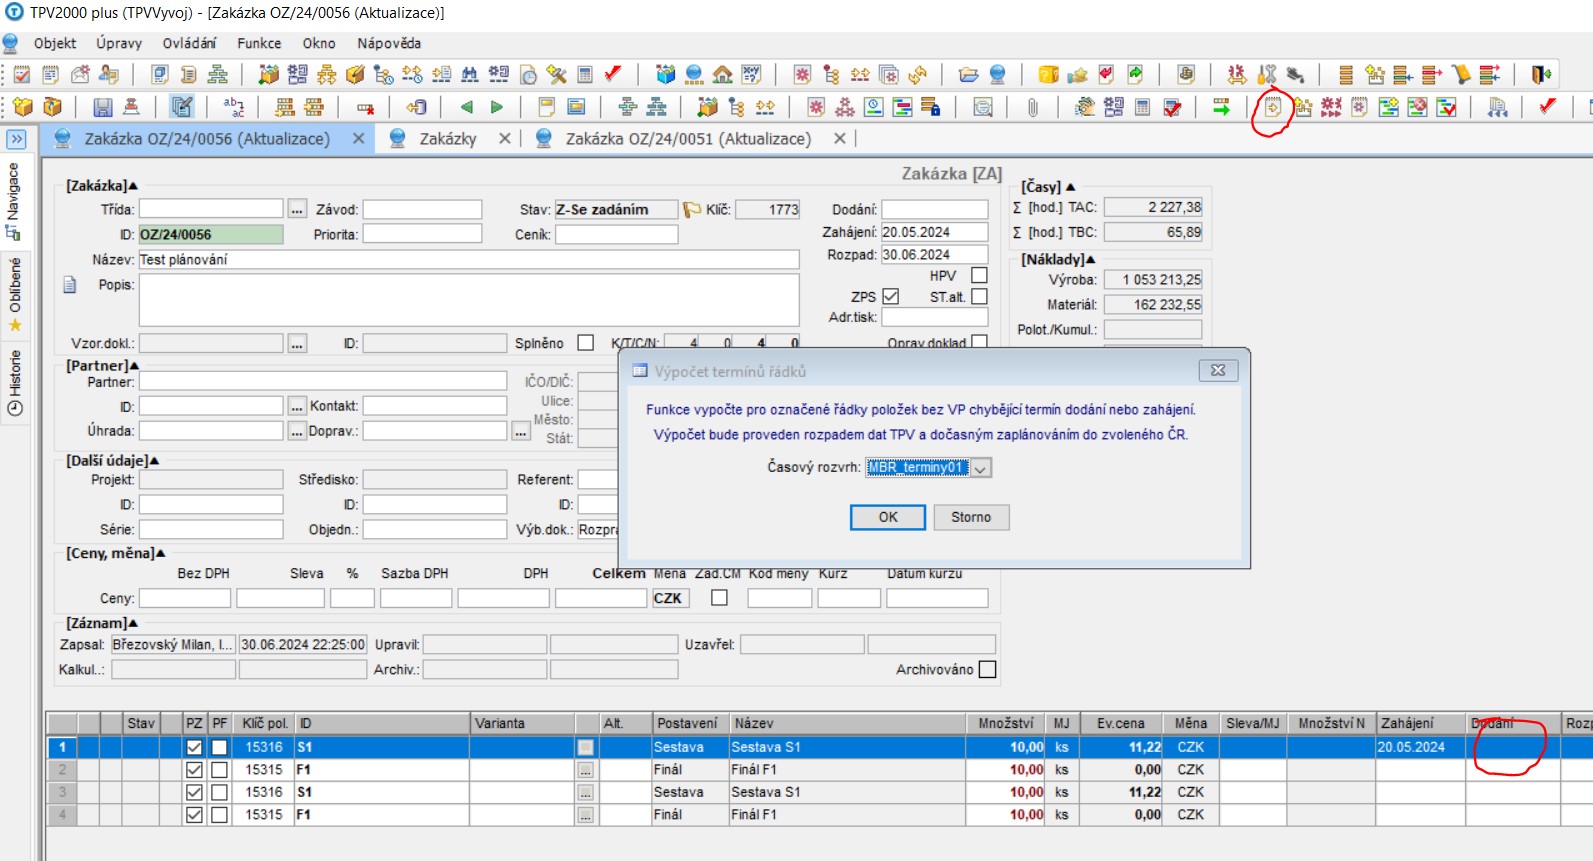Toggle PF checkbox in row 2
This screenshot has height=861, width=1593.
pos(219,770)
